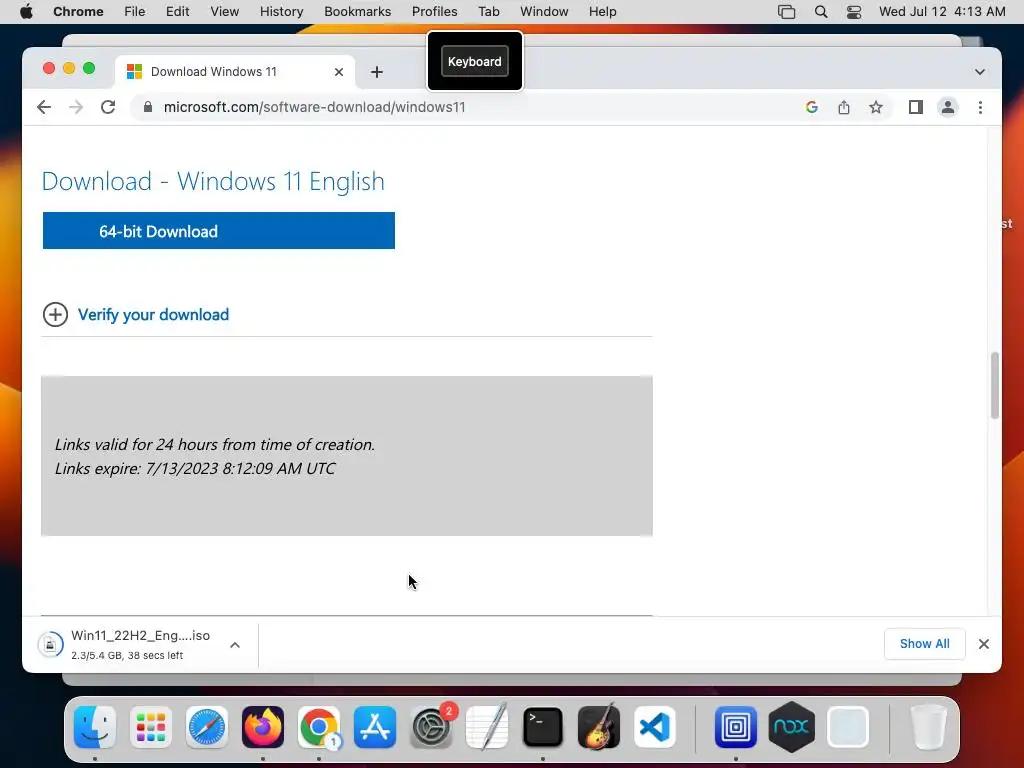The width and height of the screenshot is (1024, 768).
Task: Open Chrome side panel
Action: point(916,107)
